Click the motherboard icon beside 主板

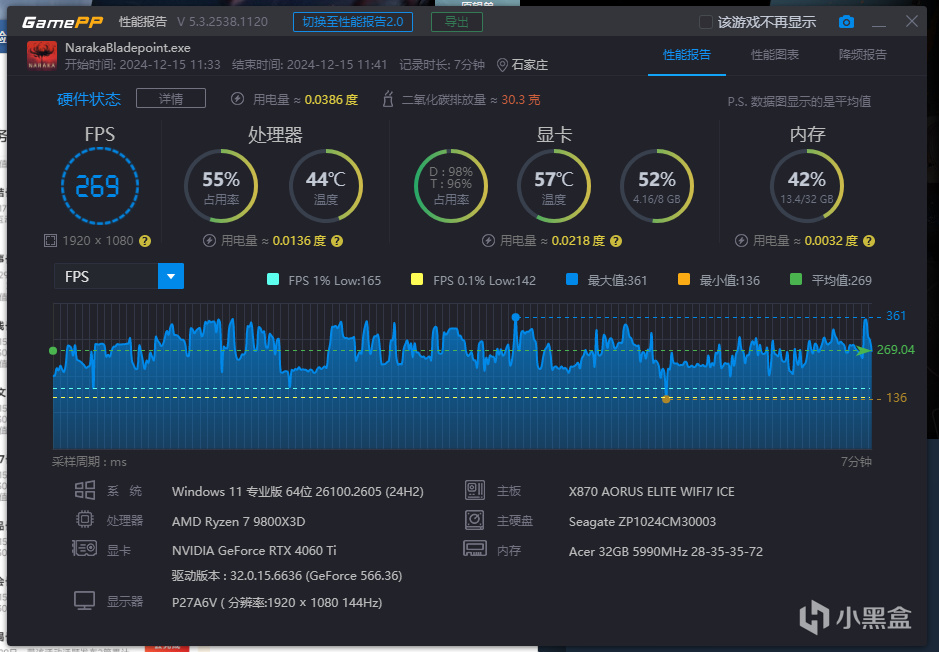click(x=475, y=490)
